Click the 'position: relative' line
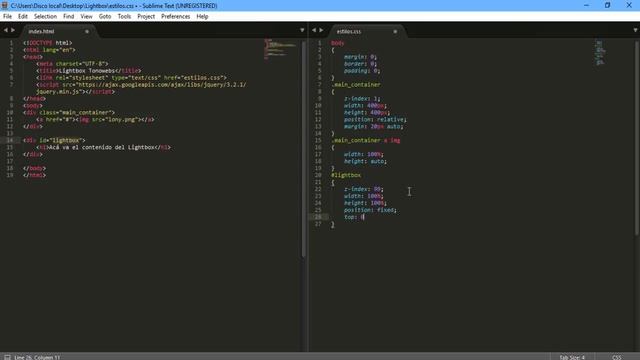 375,120
